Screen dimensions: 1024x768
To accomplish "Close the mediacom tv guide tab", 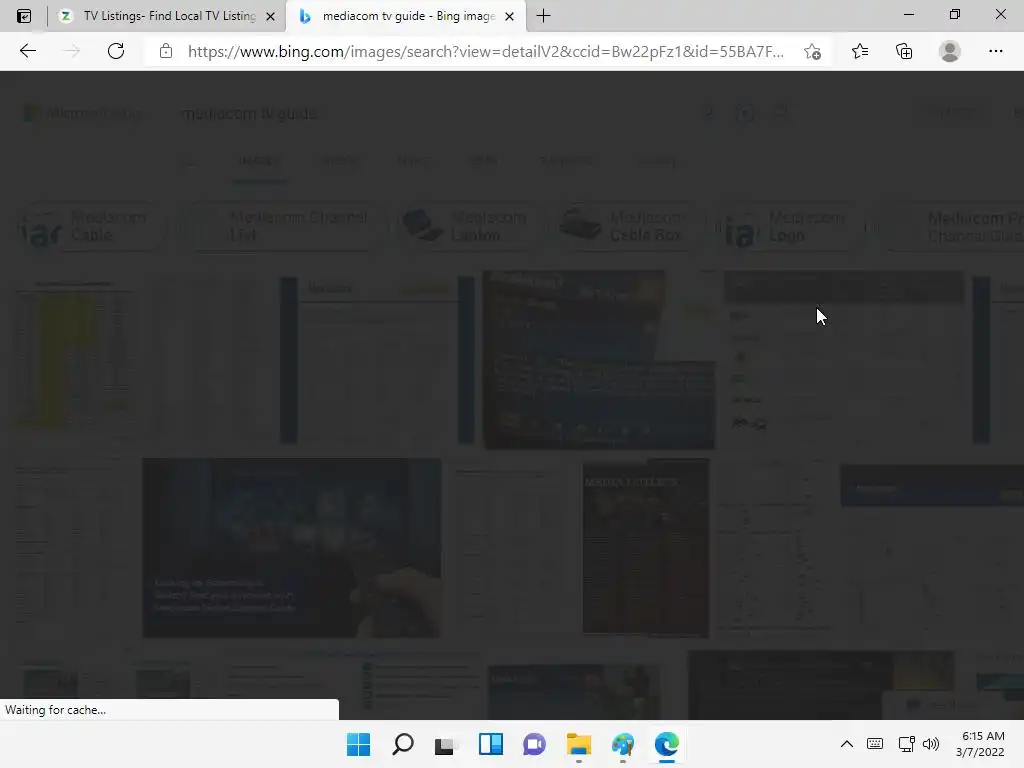I will [510, 16].
